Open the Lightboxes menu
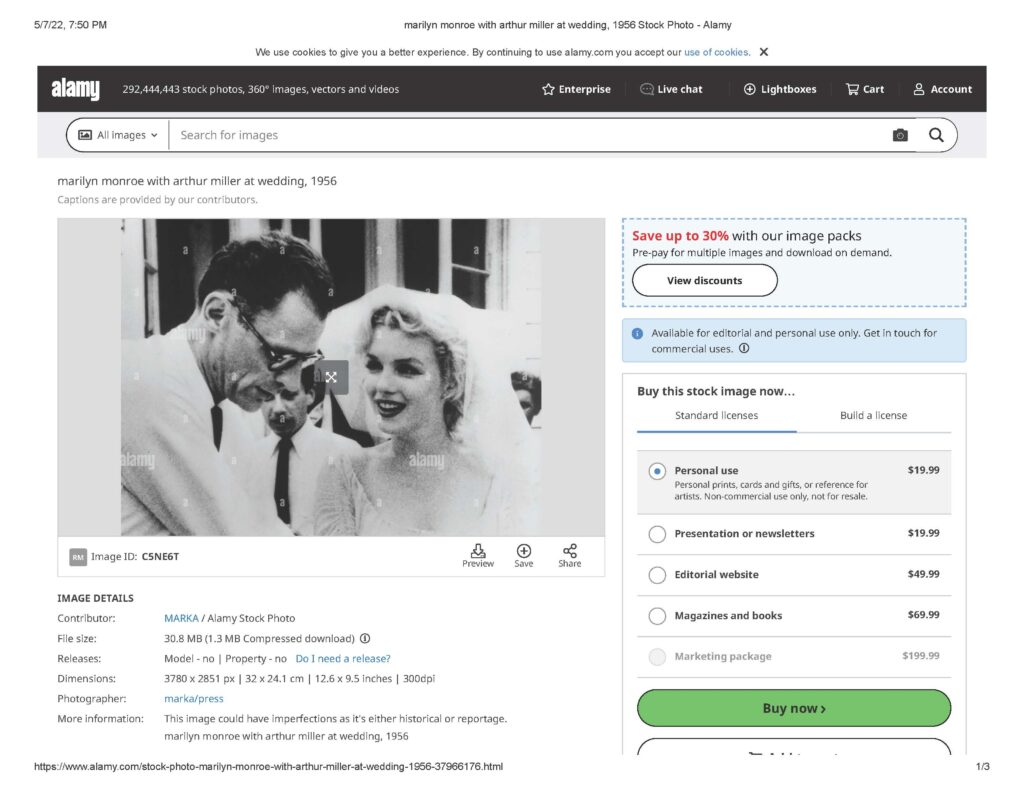This screenshot has height=792, width=1024. tap(780, 89)
